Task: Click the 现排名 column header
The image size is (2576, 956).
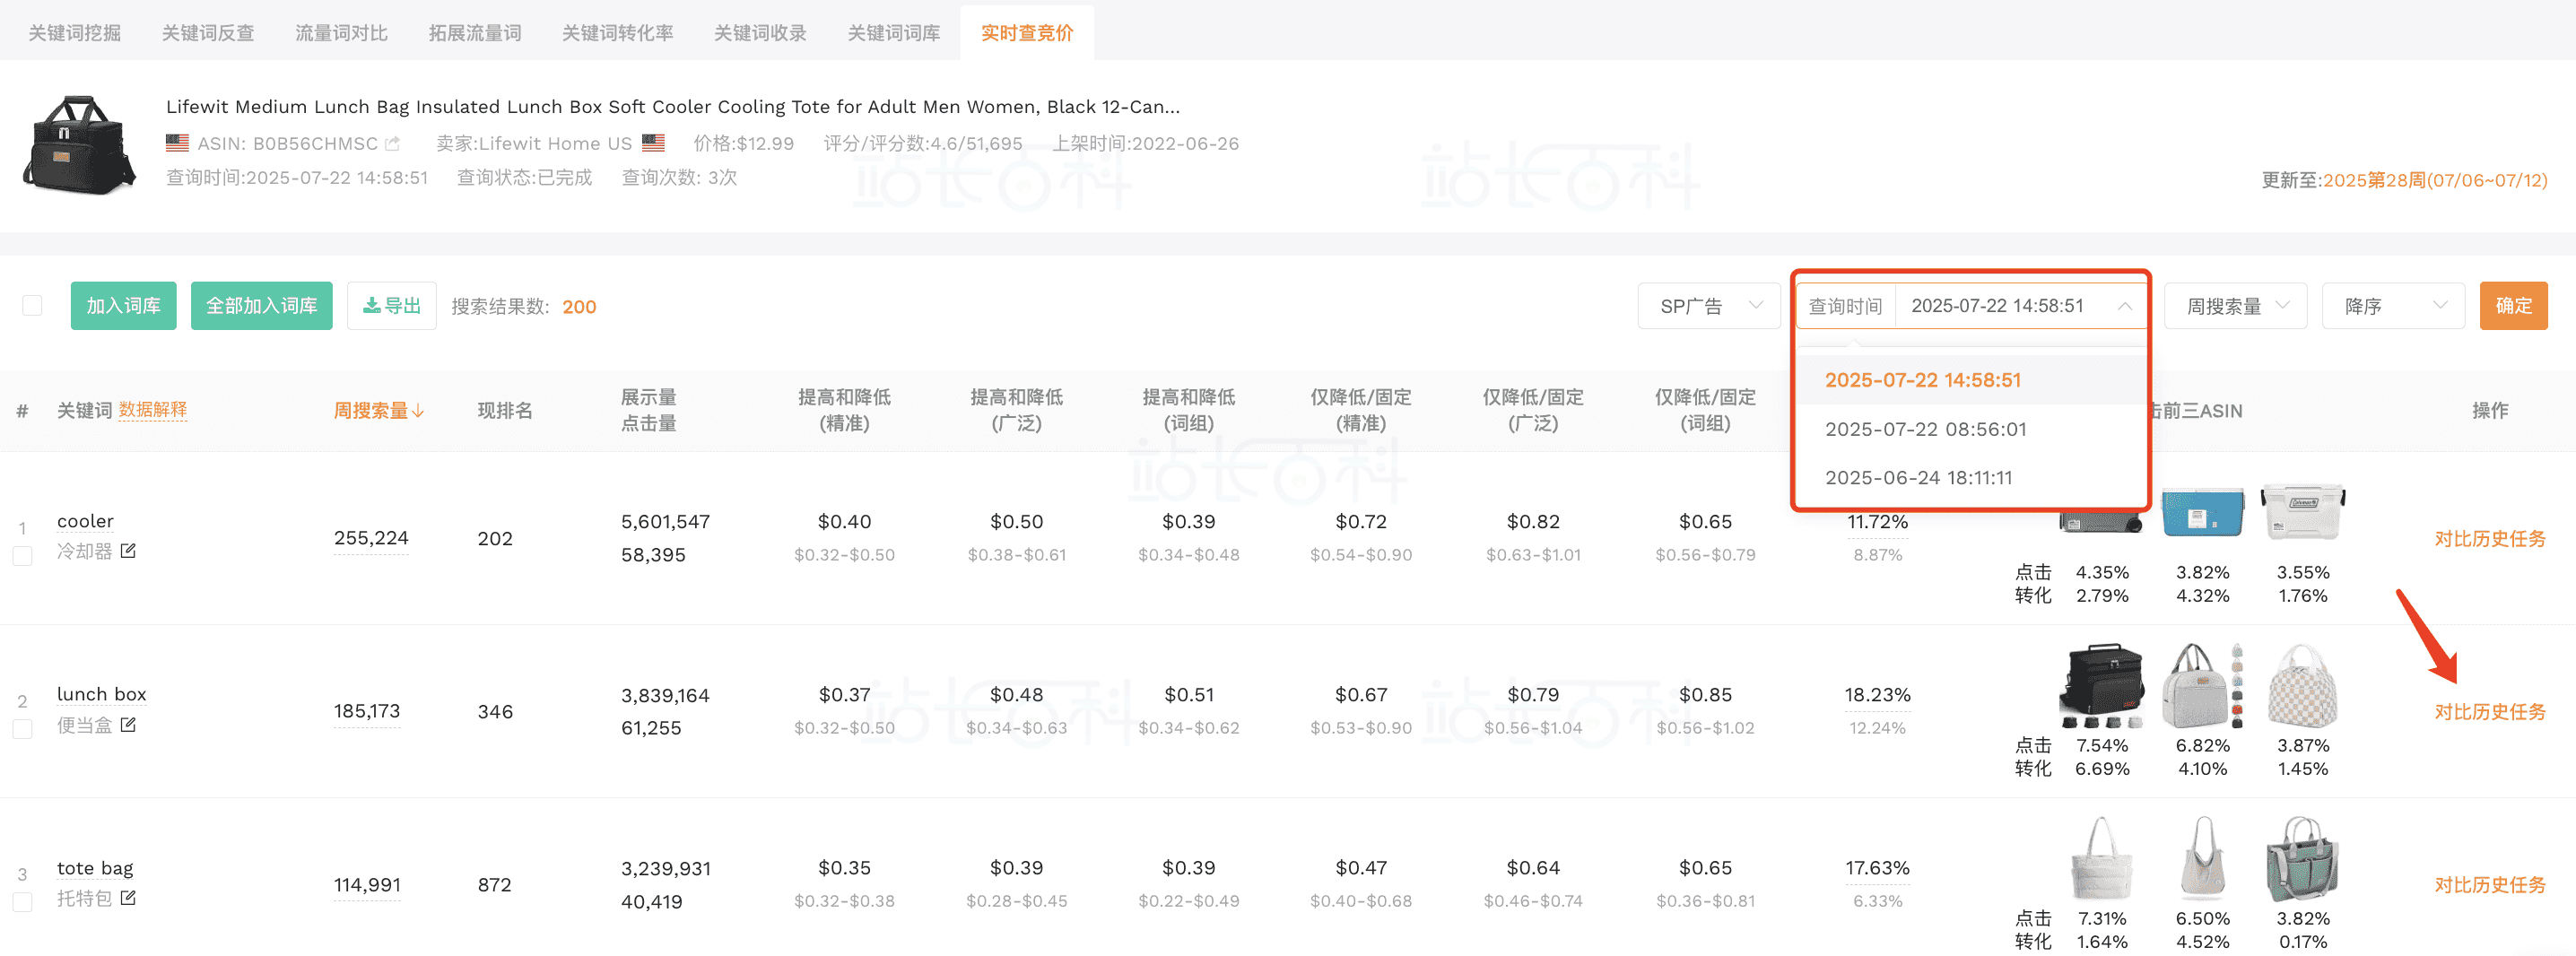Action: click(x=505, y=411)
